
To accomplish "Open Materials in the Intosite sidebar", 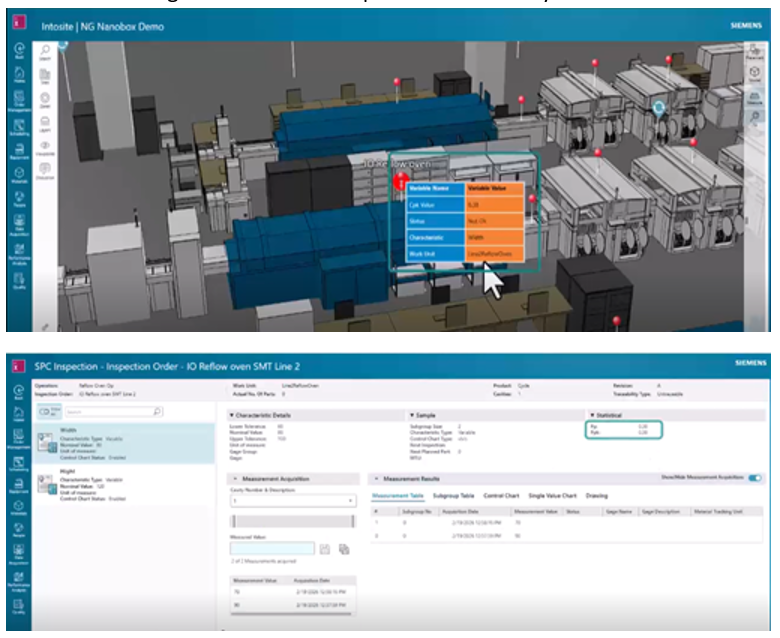I will tap(19, 175).
